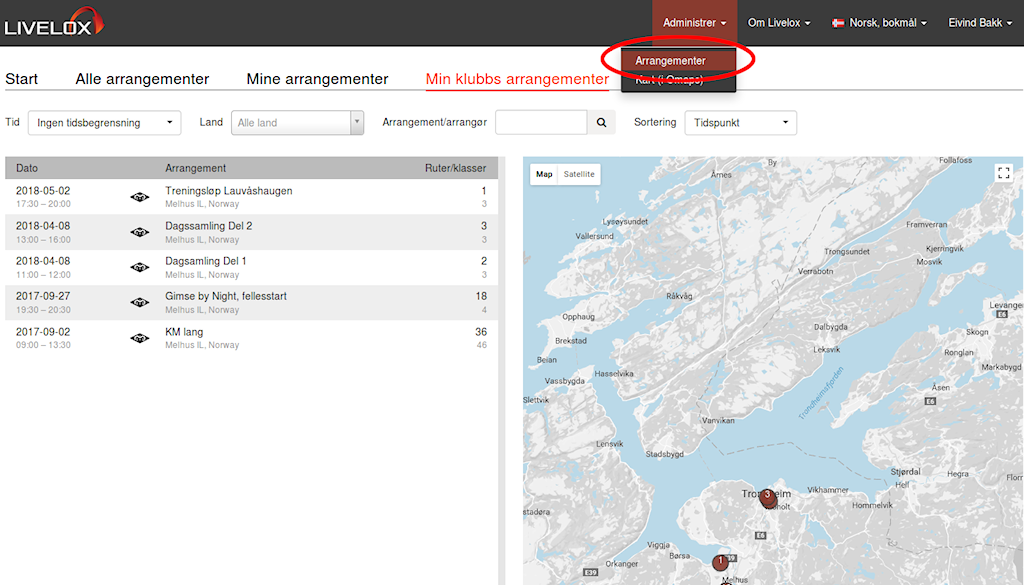
Task: Open the Om Livelox dropdown
Action: 779,23
